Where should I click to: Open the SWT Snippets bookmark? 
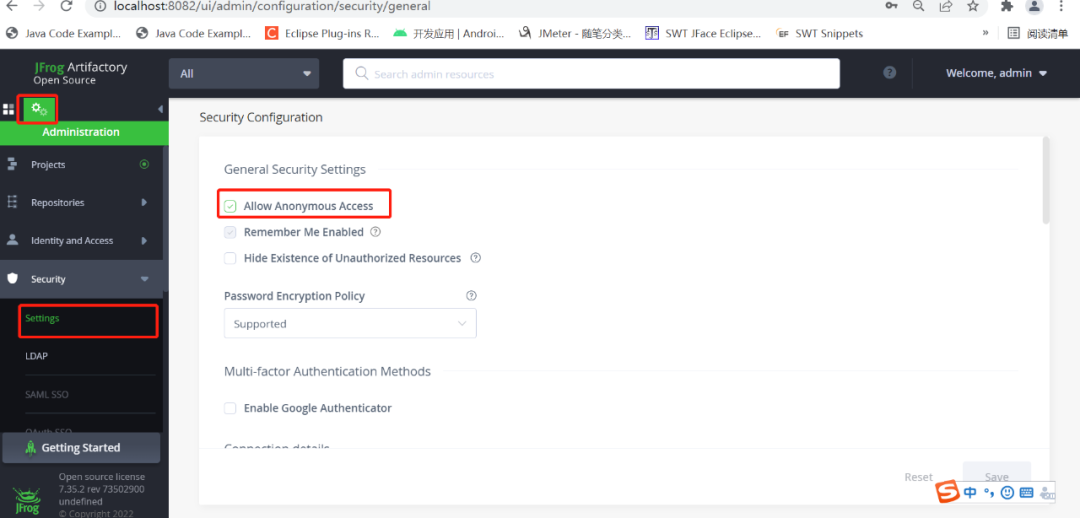pyautogui.click(x=819, y=32)
